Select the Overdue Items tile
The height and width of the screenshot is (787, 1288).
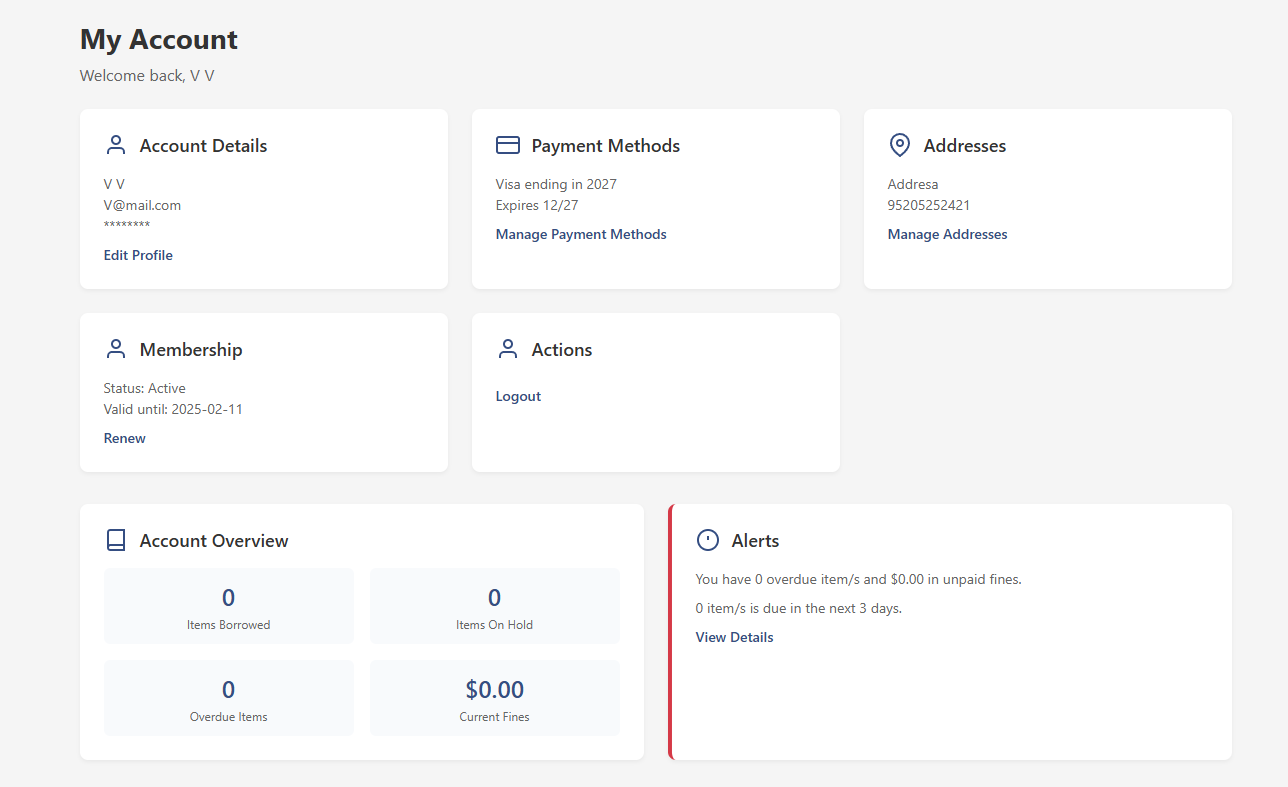point(229,698)
